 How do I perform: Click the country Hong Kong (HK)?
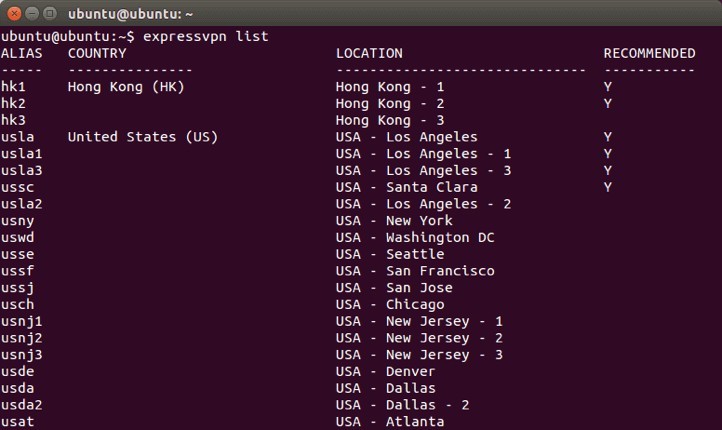click(126, 87)
